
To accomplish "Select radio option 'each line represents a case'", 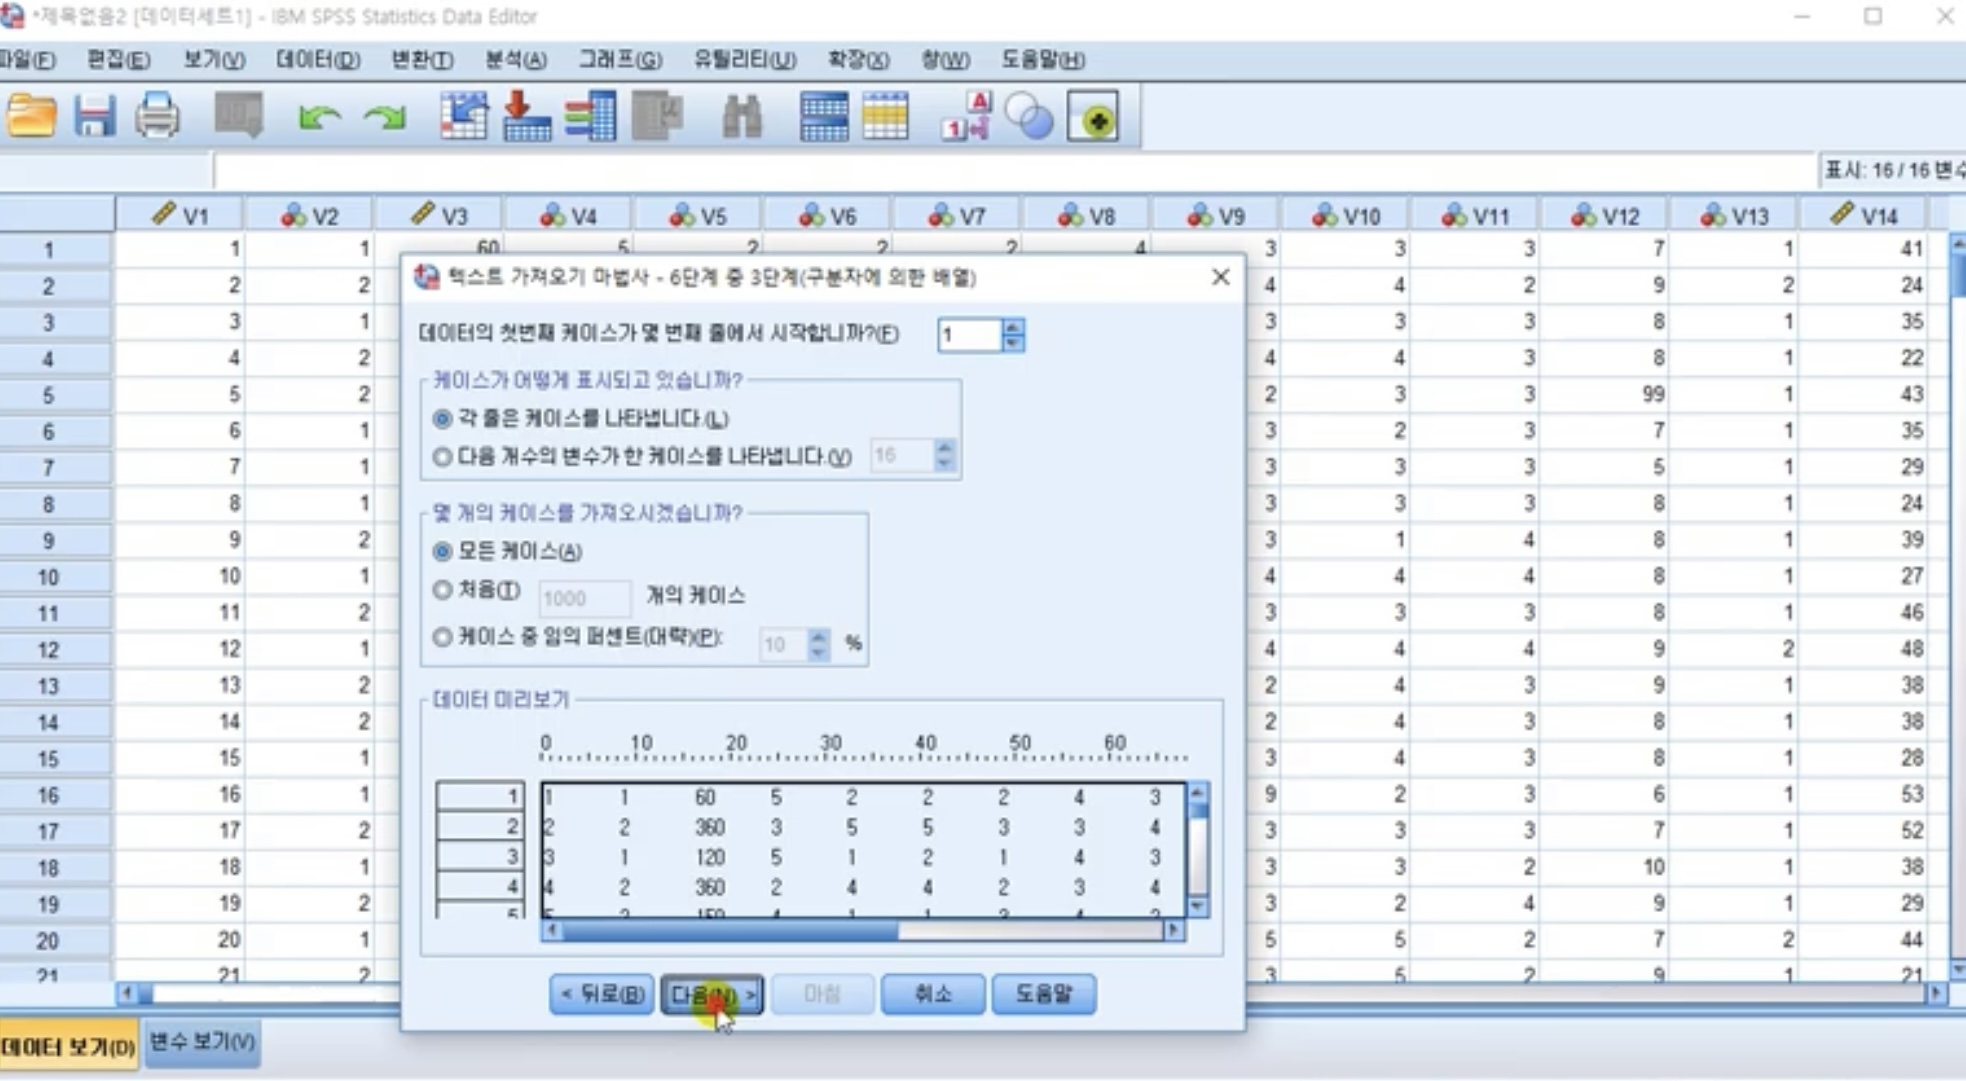I will pos(442,419).
